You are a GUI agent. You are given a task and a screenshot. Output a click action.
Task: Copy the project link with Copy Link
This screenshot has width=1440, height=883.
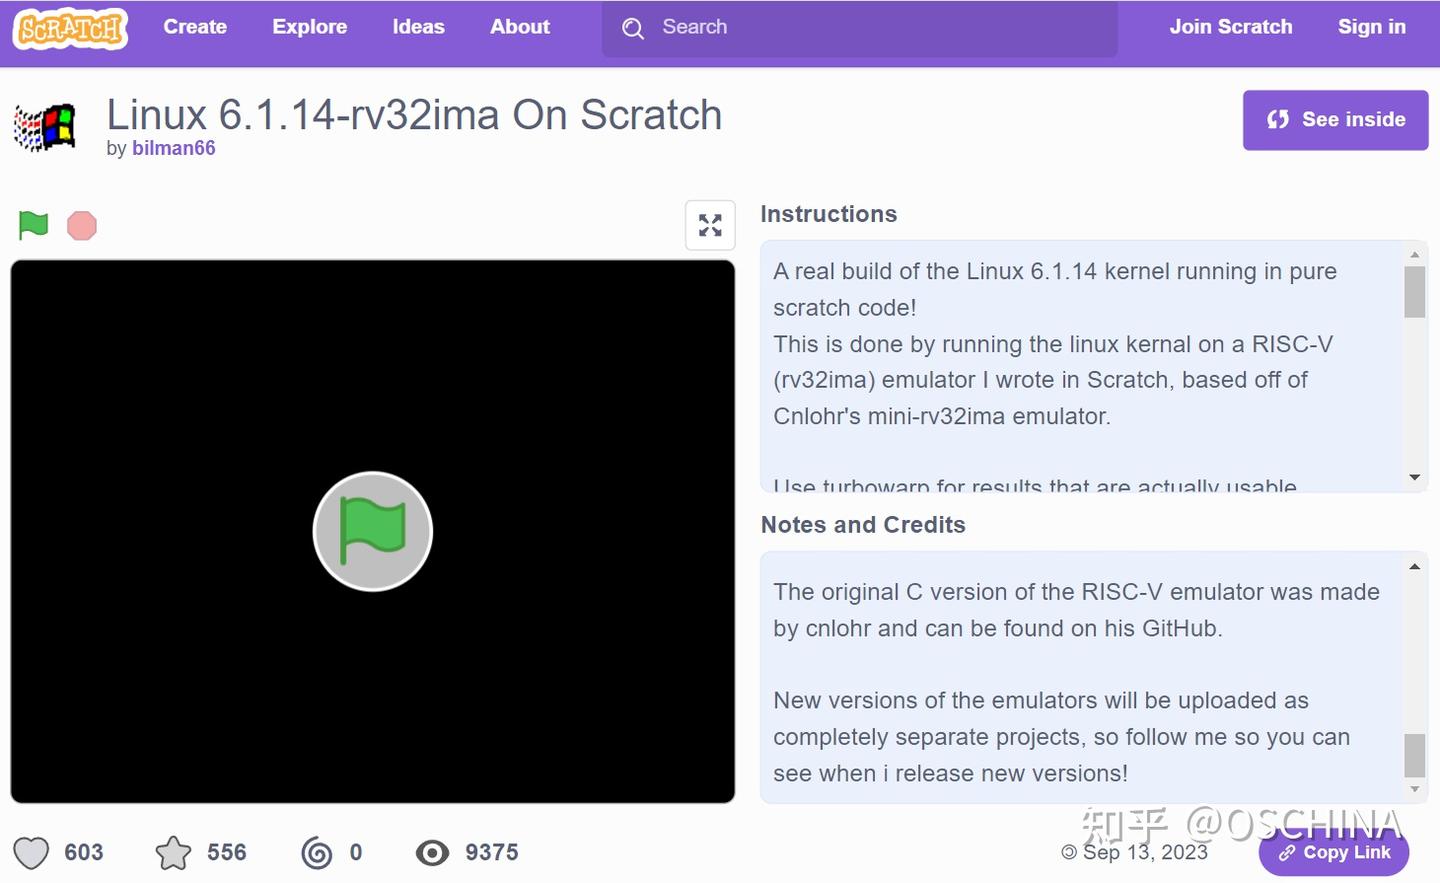[1334, 852]
